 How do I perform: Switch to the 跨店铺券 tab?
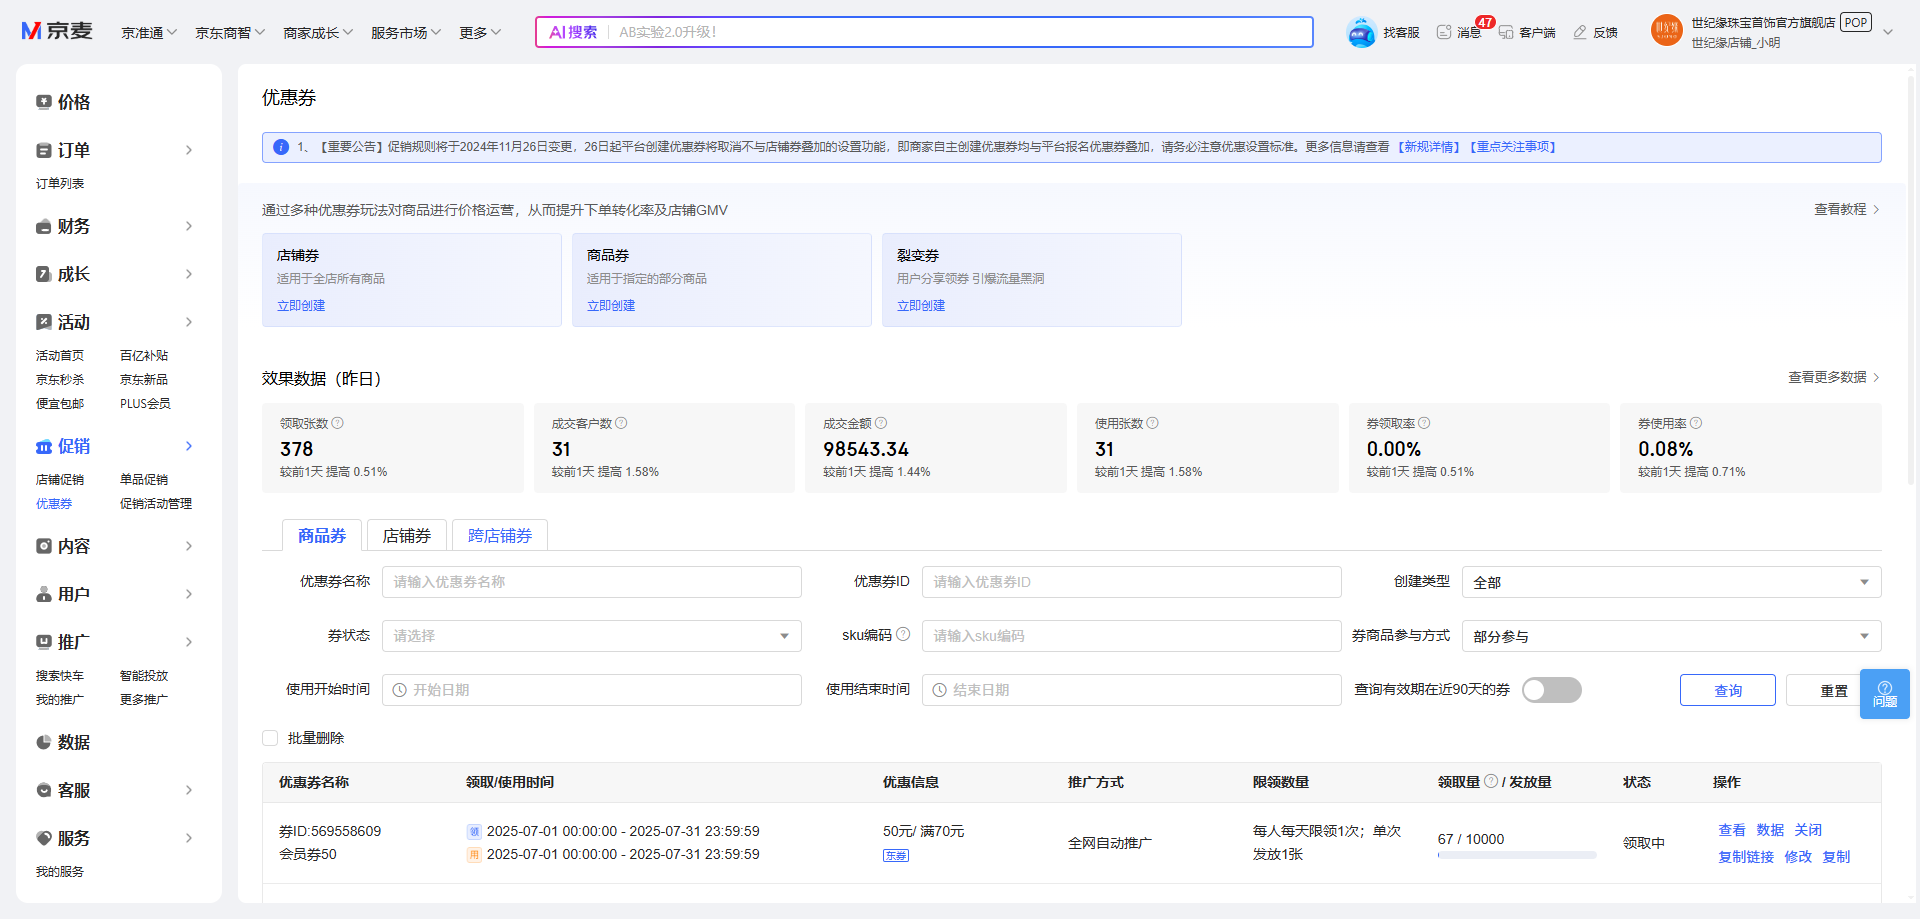coord(499,536)
